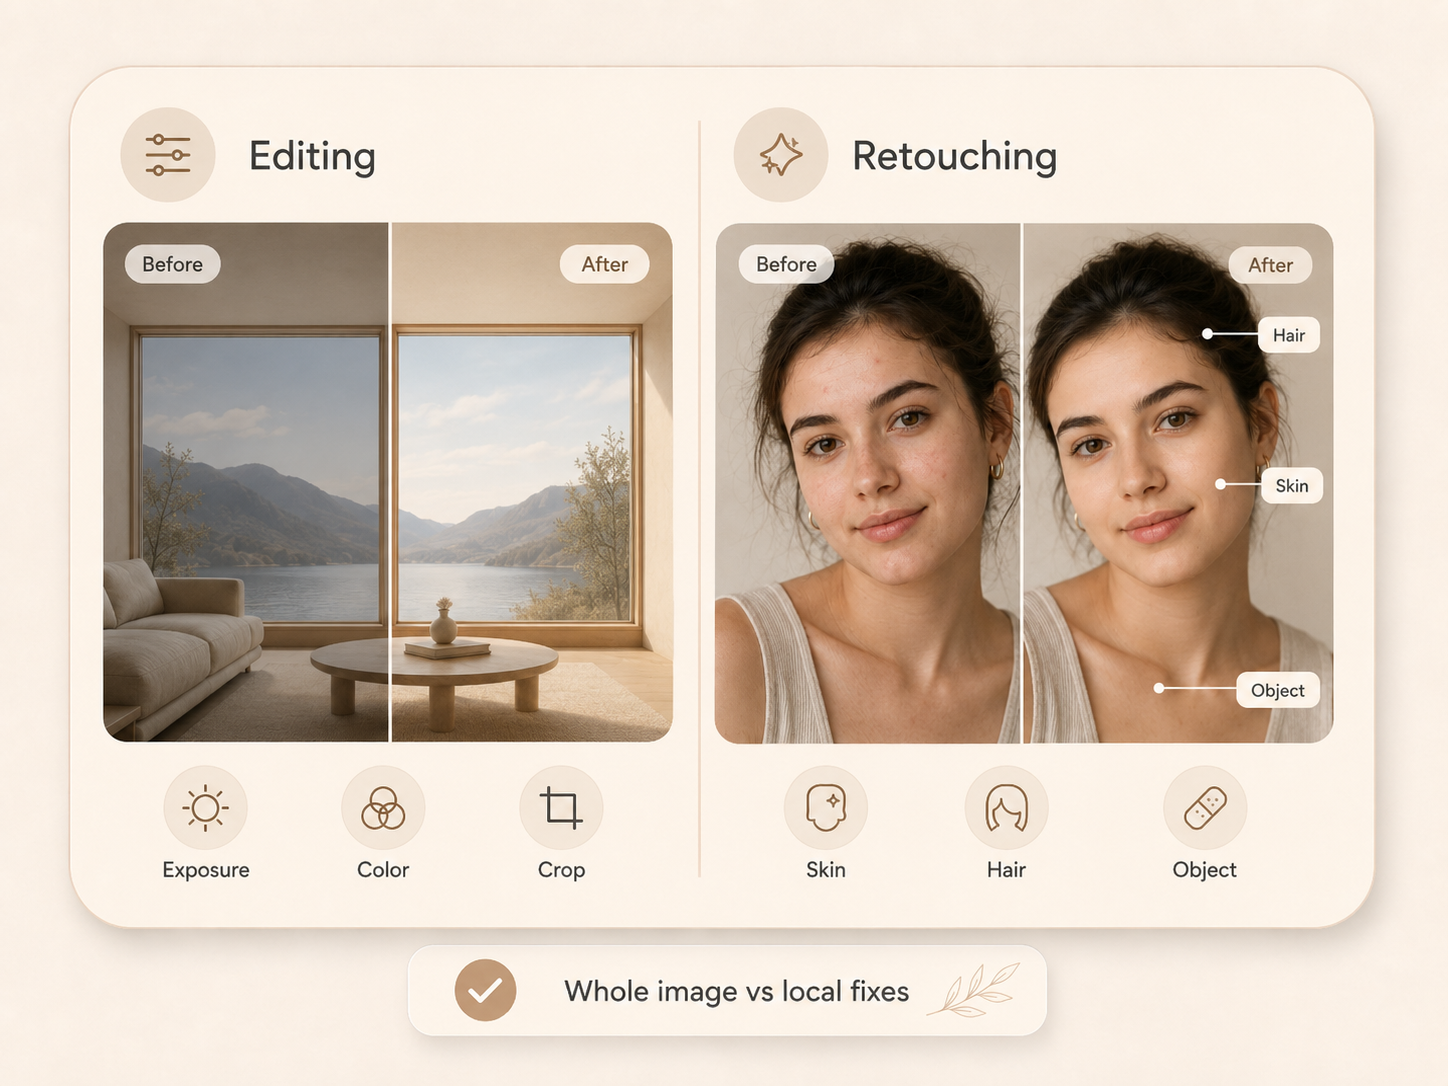Click the Object callout label on portrait
1448x1086 pixels.
1278,690
